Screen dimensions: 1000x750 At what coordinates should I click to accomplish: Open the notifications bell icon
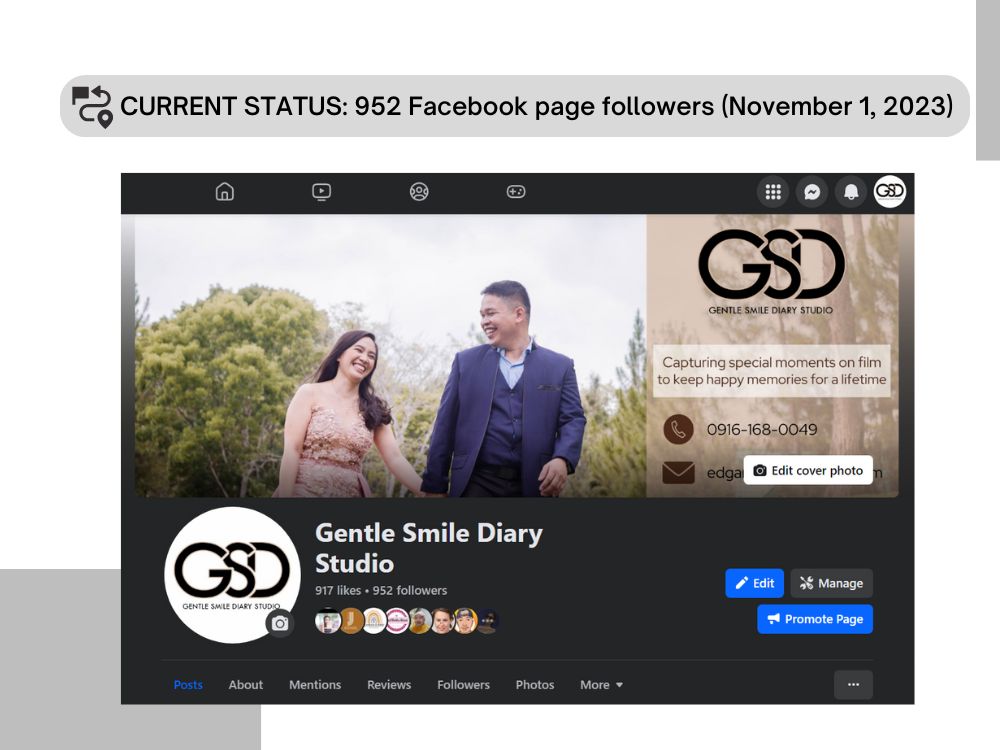[x=851, y=191]
